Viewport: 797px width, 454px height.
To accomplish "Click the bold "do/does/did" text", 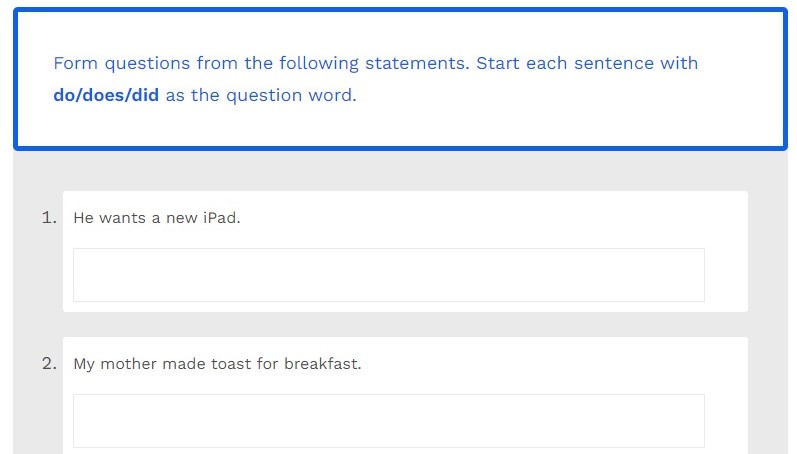I will click(x=106, y=97).
